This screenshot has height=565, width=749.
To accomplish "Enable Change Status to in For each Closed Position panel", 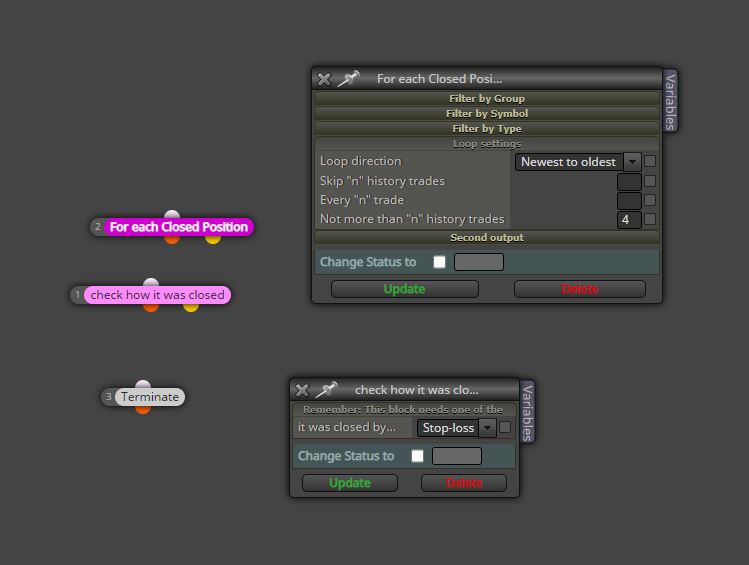I will pos(439,262).
